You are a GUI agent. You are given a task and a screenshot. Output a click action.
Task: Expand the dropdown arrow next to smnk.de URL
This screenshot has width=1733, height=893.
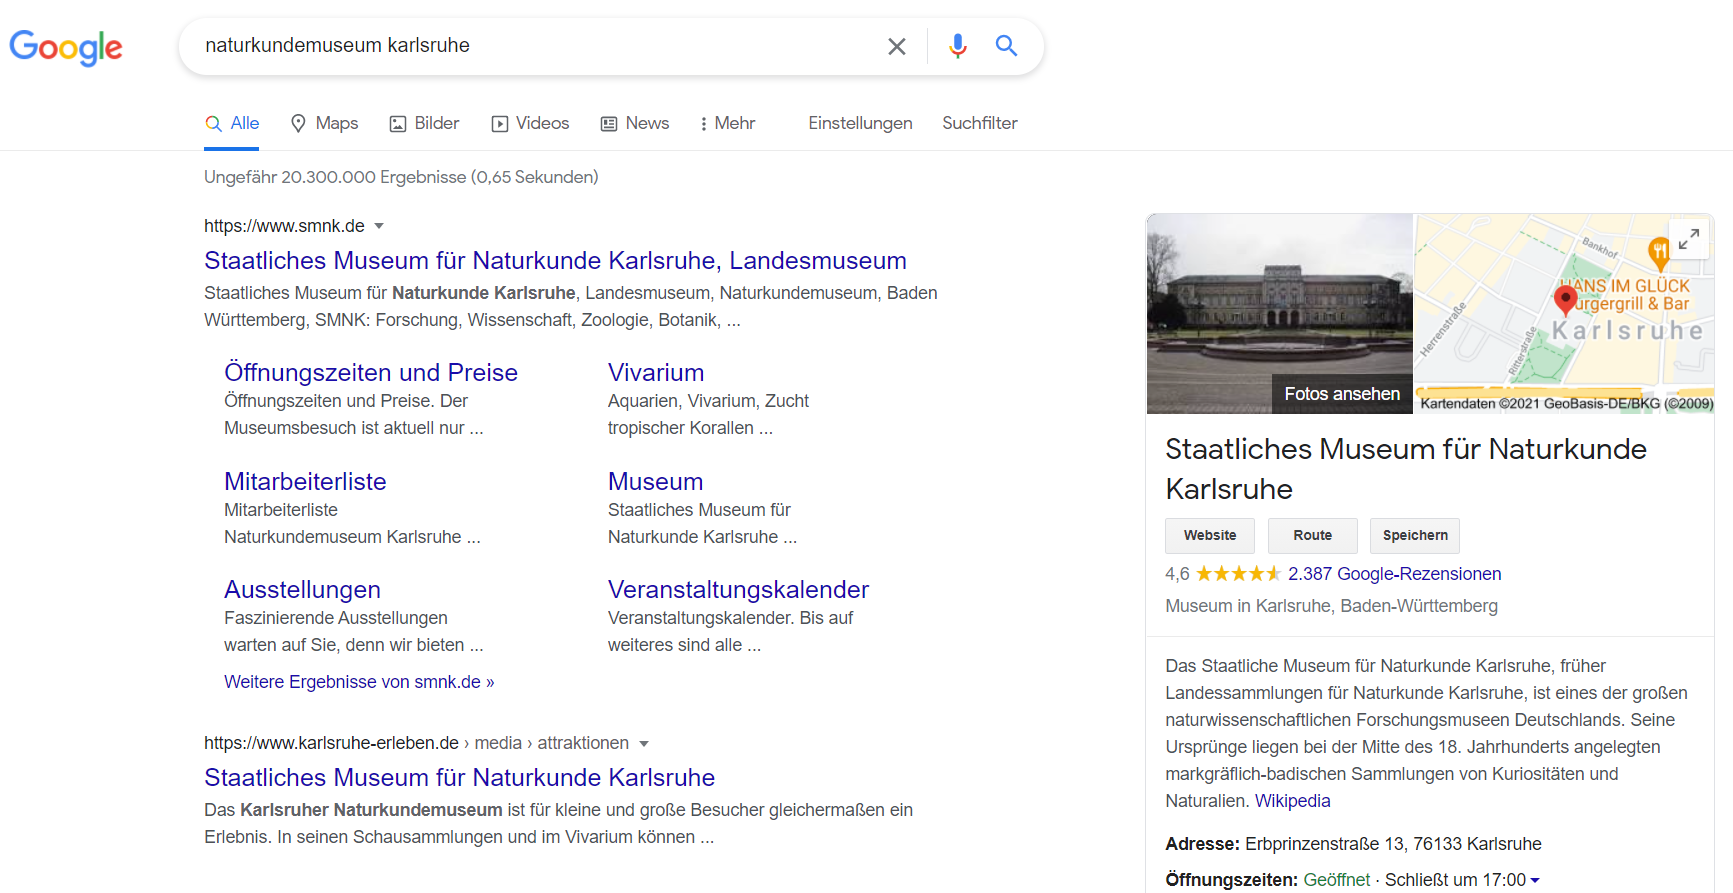pyautogui.click(x=379, y=227)
